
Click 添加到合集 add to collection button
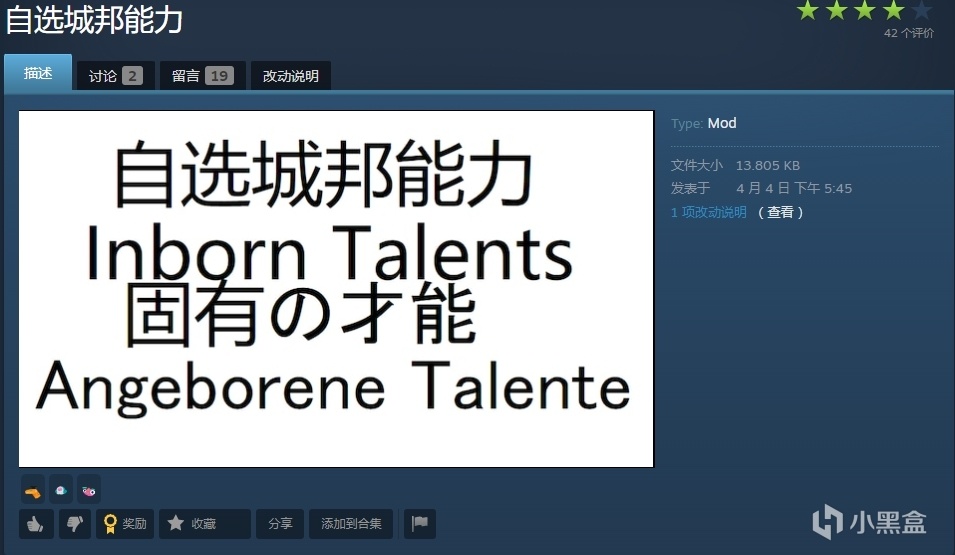point(351,524)
